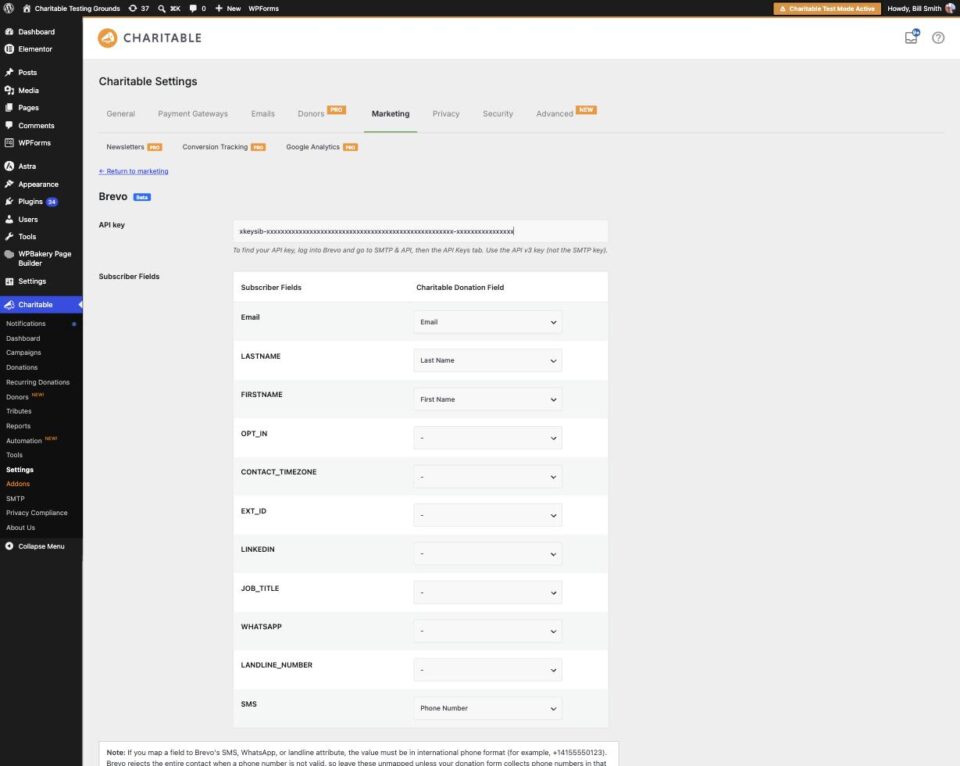Click the user avatar in admin bar

950,9
